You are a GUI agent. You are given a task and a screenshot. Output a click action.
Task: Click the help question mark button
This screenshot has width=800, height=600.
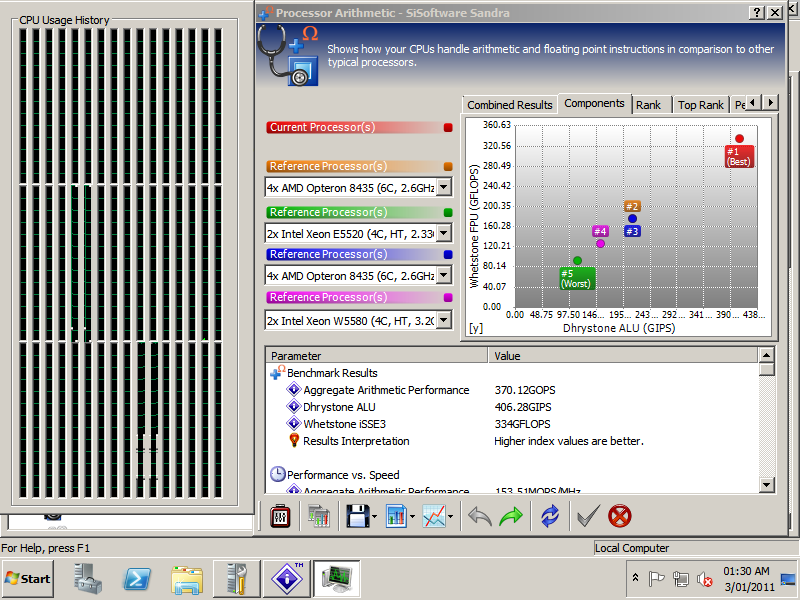tap(757, 12)
